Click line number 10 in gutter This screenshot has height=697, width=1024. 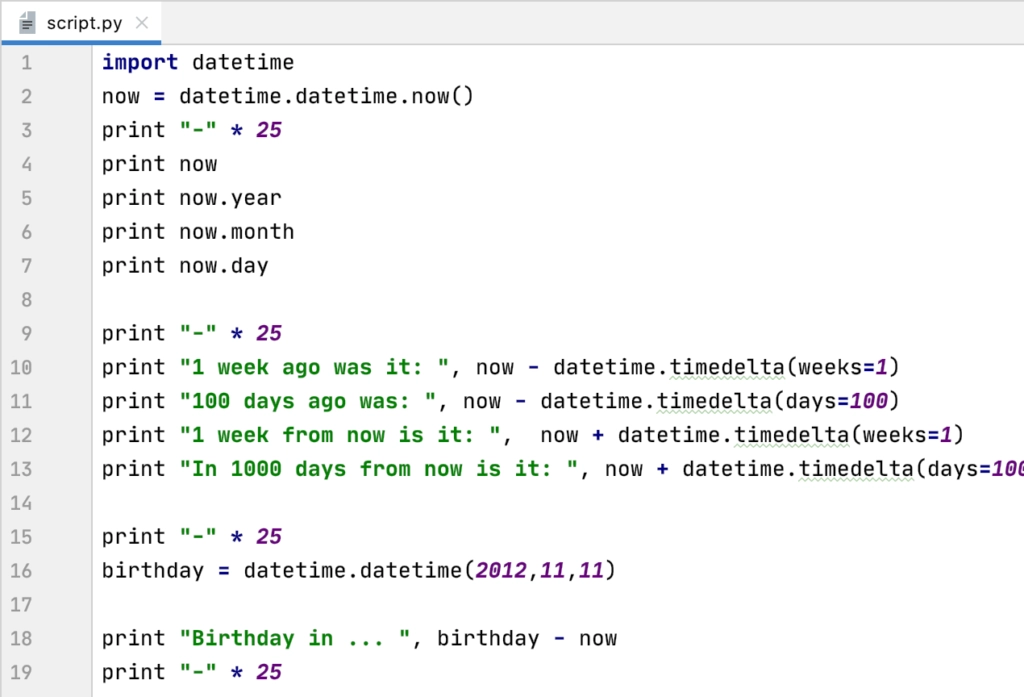(21, 368)
